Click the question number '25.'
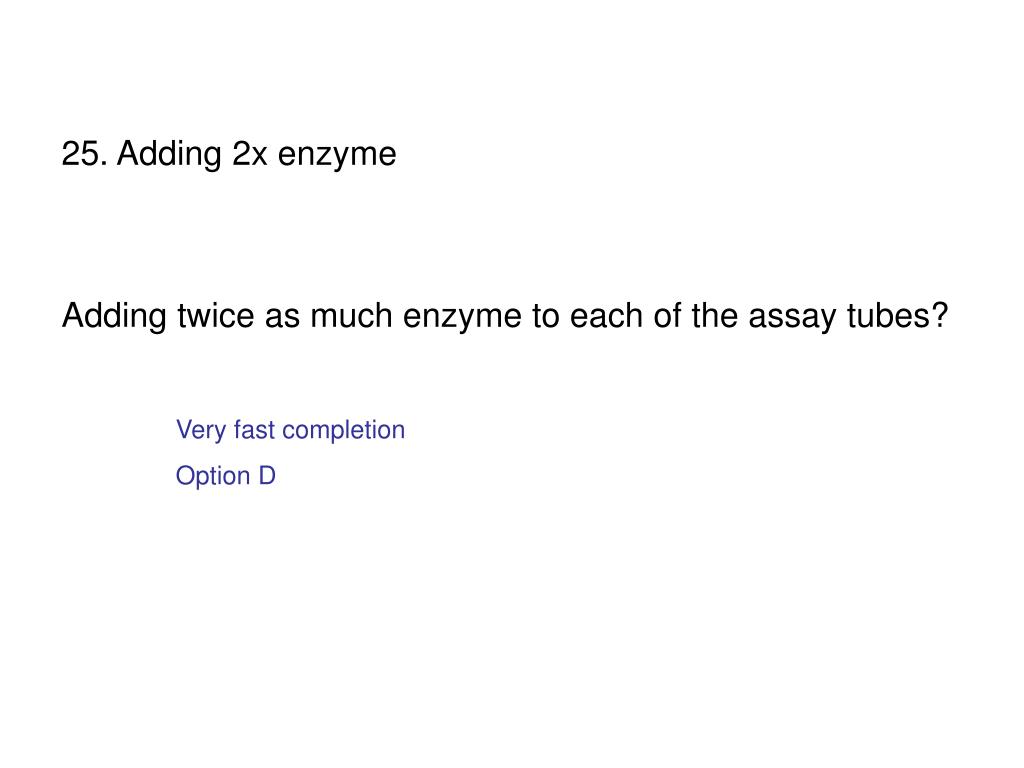Image resolution: width=1024 pixels, height=768 pixels. tap(84, 155)
